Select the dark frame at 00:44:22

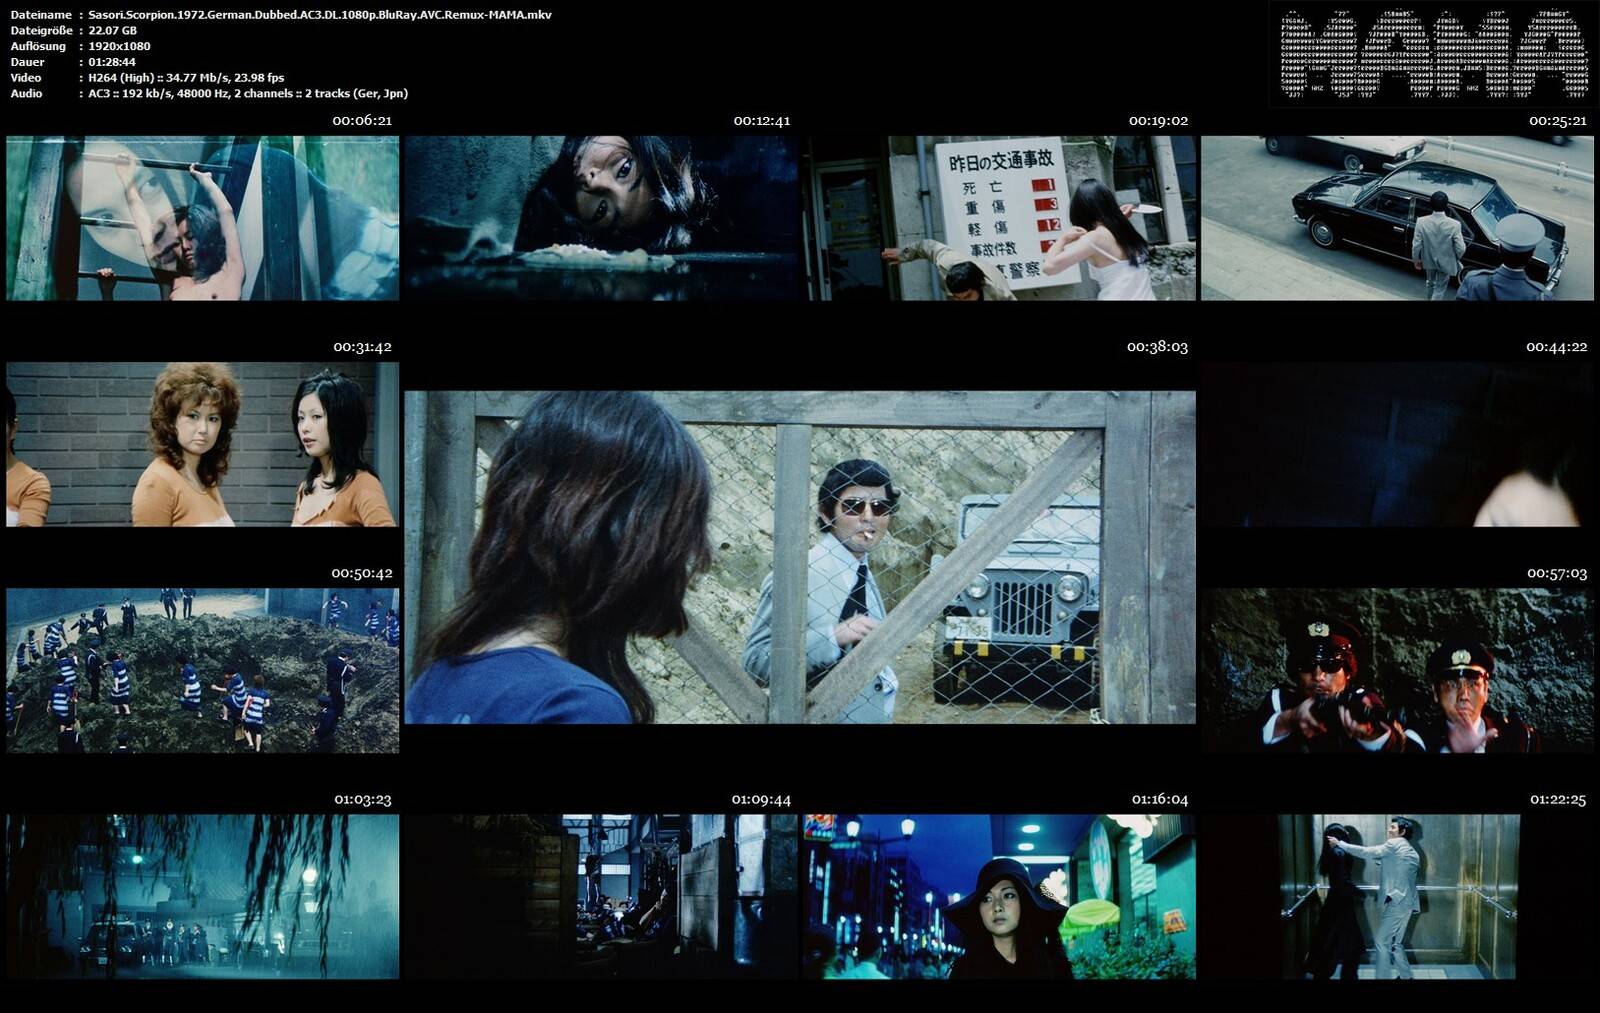[x=1397, y=444]
